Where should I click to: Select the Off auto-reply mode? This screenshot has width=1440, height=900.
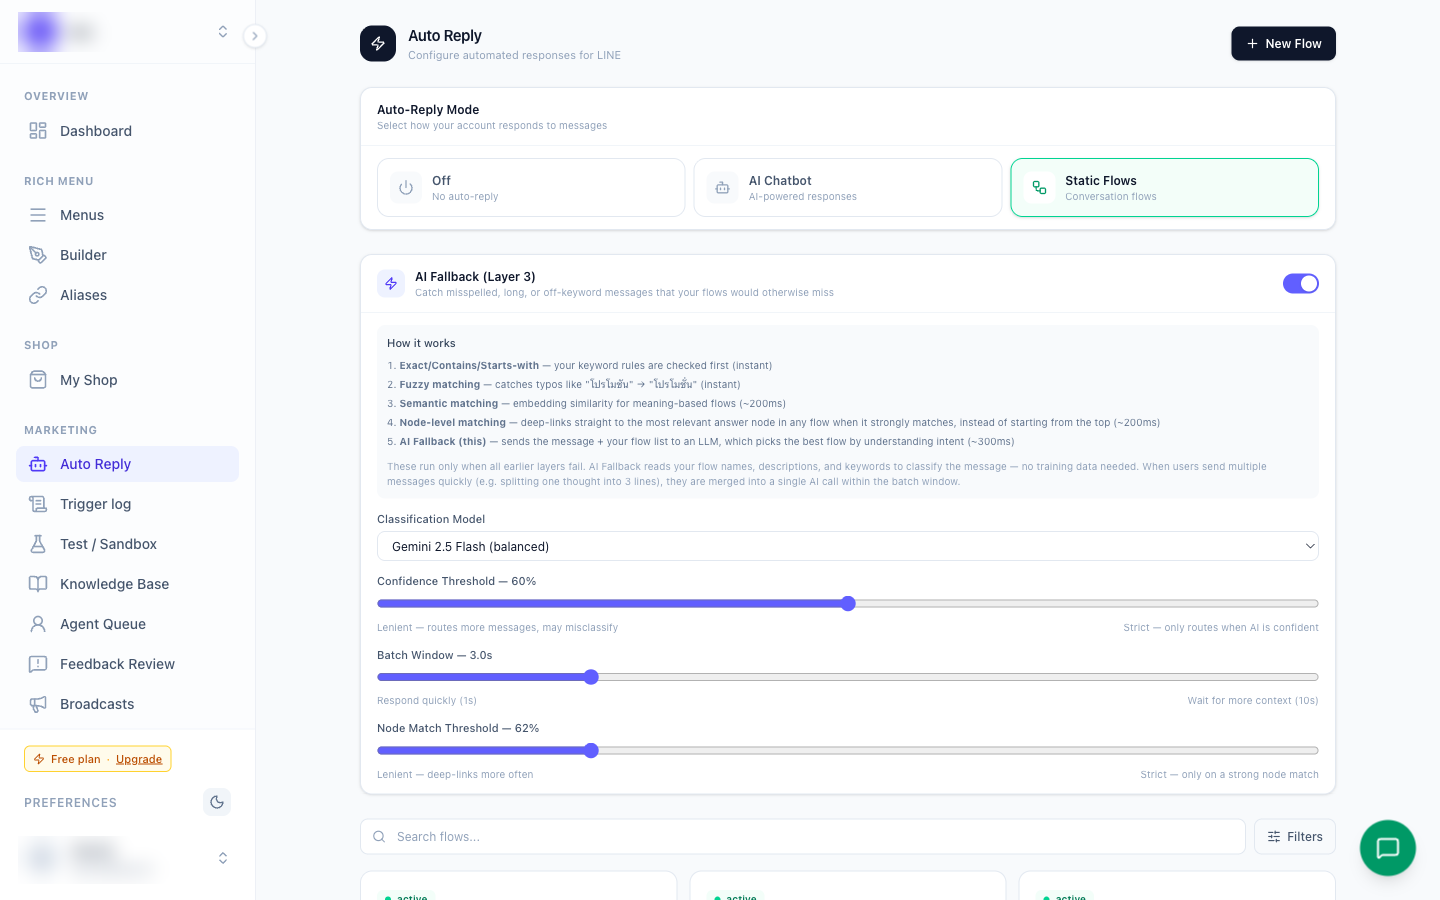531,188
